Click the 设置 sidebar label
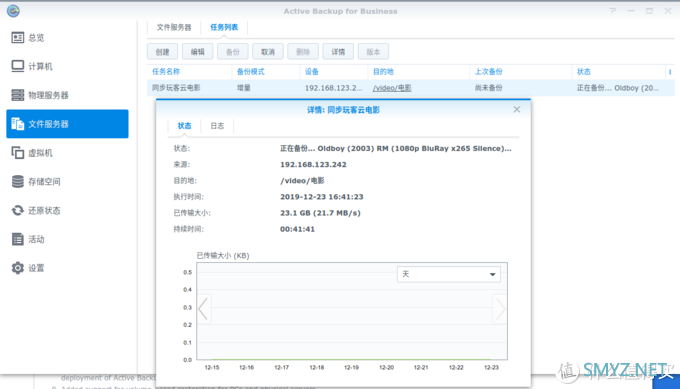The width and height of the screenshot is (680, 389). (x=36, y=268)
